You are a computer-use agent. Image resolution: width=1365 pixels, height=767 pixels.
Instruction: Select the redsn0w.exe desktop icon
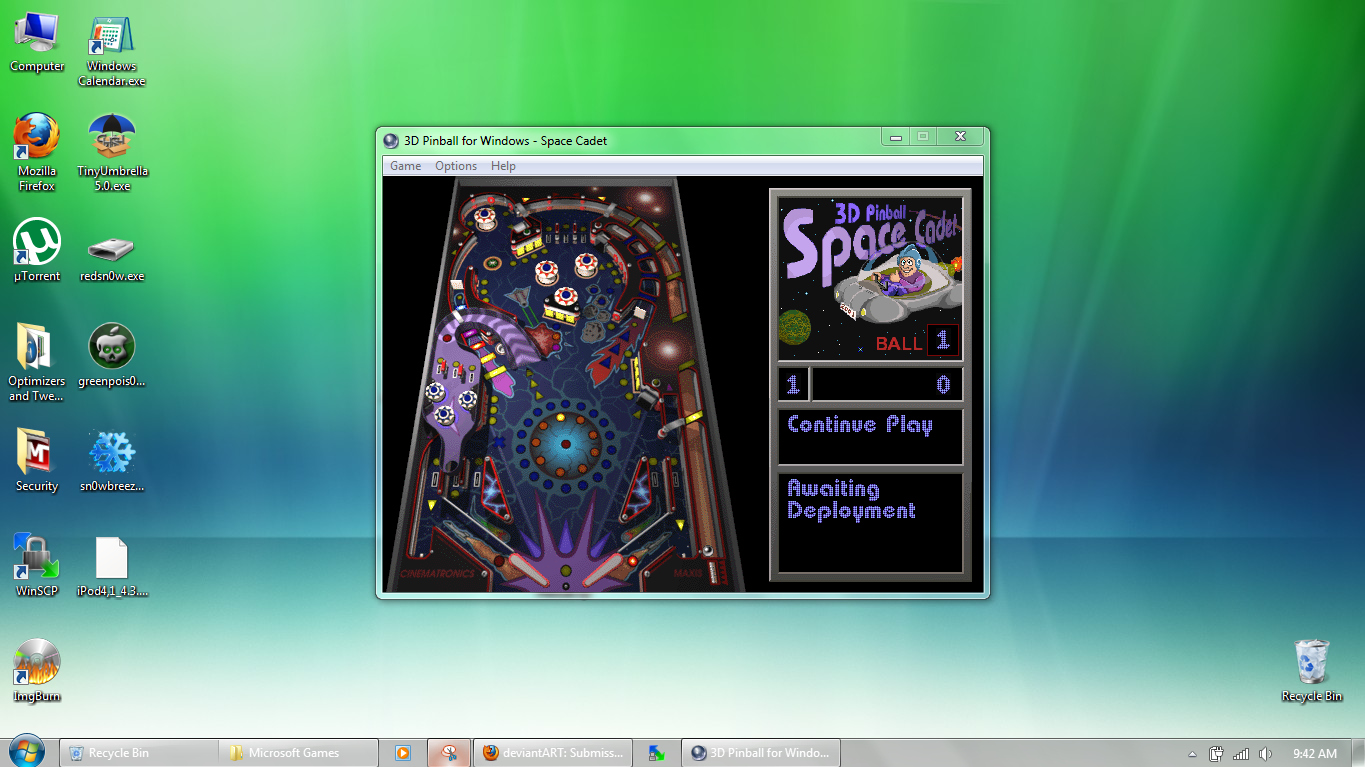(111, 257)
